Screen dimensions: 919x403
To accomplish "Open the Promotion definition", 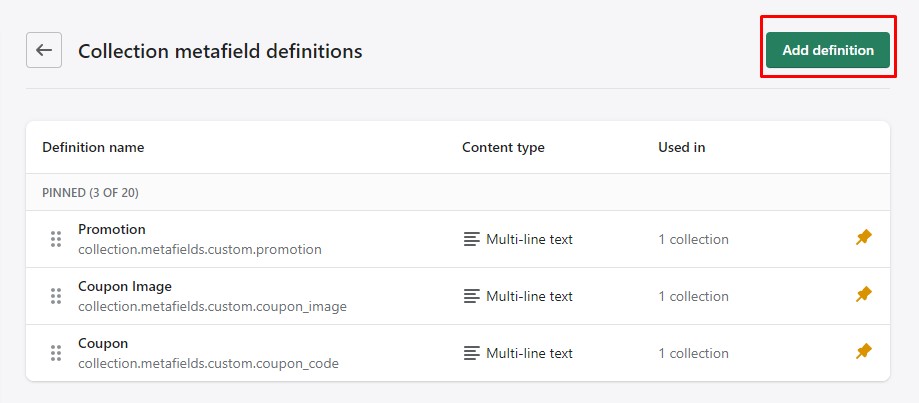I will pos(112,229).
